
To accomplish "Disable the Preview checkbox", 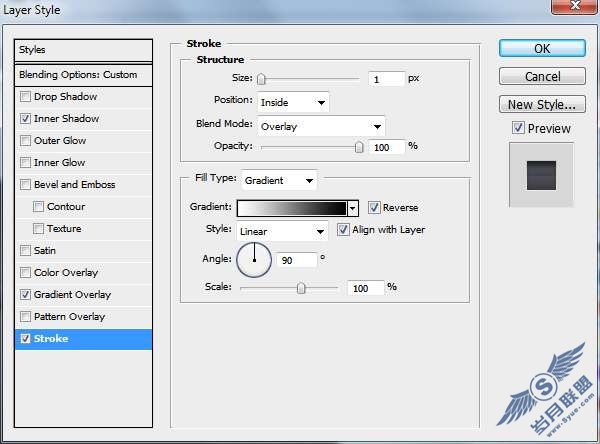I will (518, 128).
